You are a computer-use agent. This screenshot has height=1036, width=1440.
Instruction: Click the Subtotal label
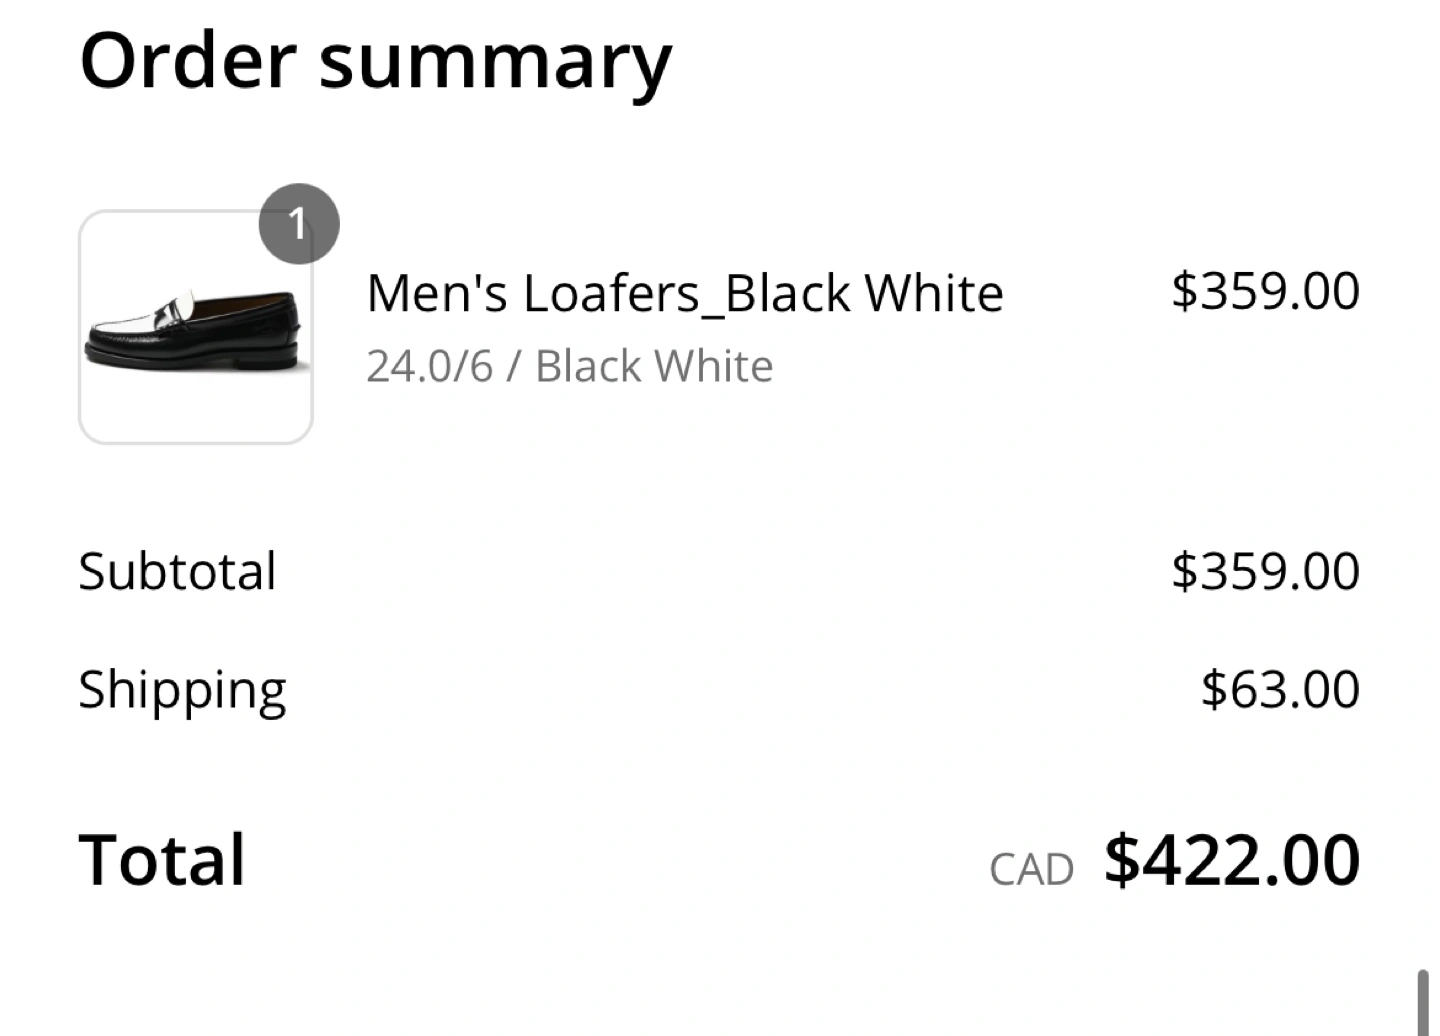[x=177, y=571]
